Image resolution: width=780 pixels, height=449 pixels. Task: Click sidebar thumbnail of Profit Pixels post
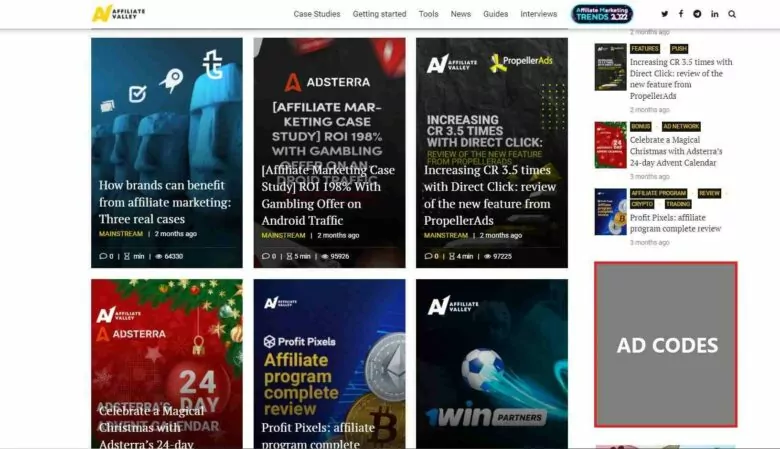point(610,212)
